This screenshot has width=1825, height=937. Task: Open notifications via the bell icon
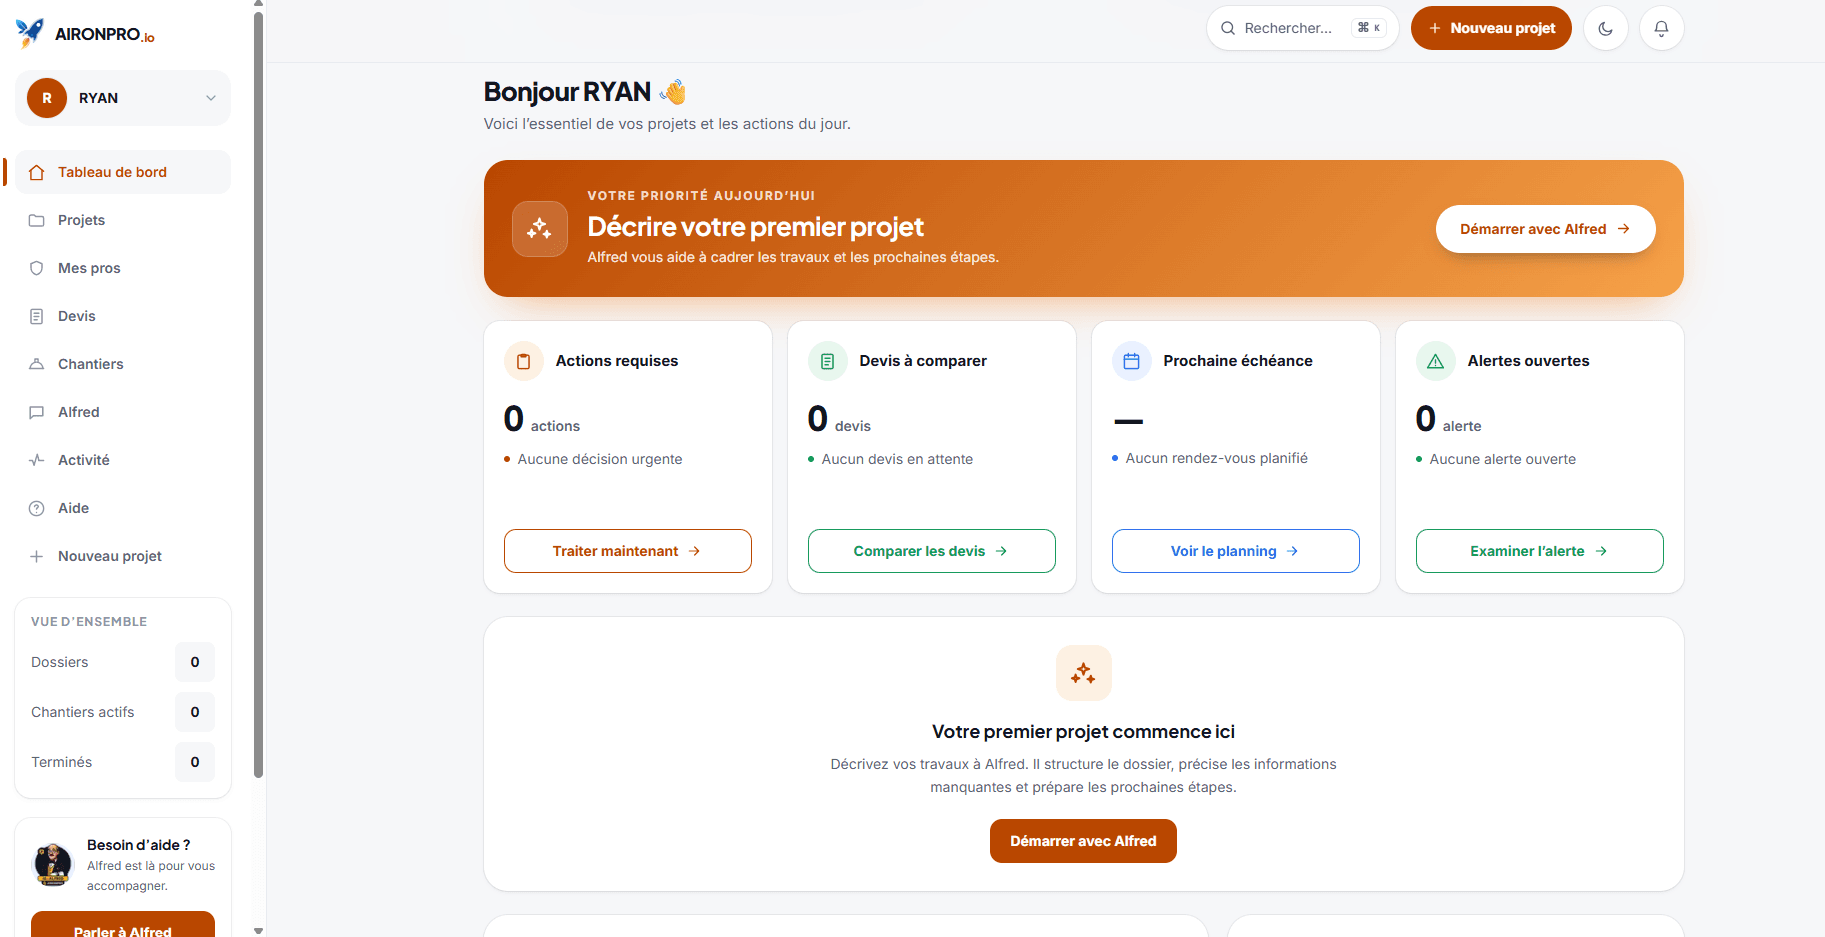[1661, 28]
